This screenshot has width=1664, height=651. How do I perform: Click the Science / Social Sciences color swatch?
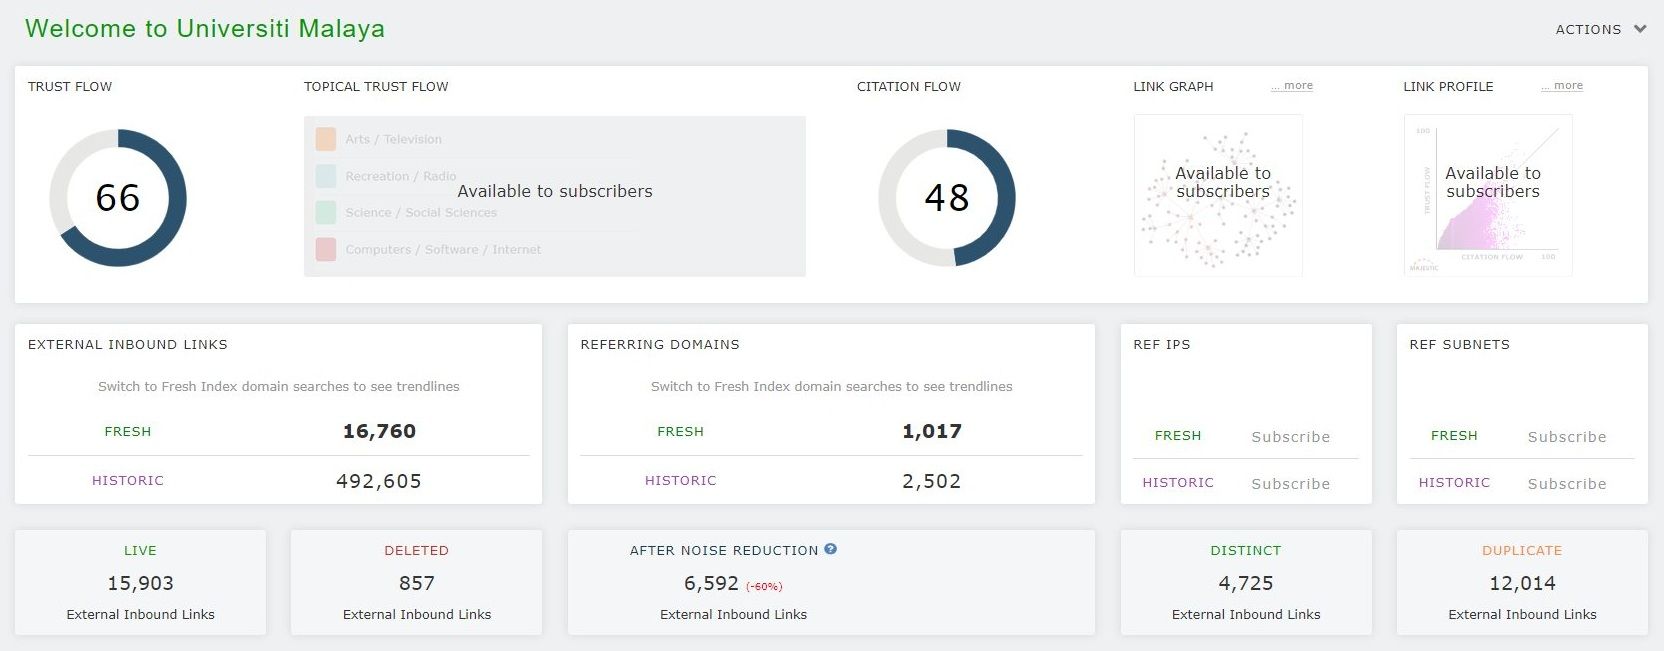(326, 212)
